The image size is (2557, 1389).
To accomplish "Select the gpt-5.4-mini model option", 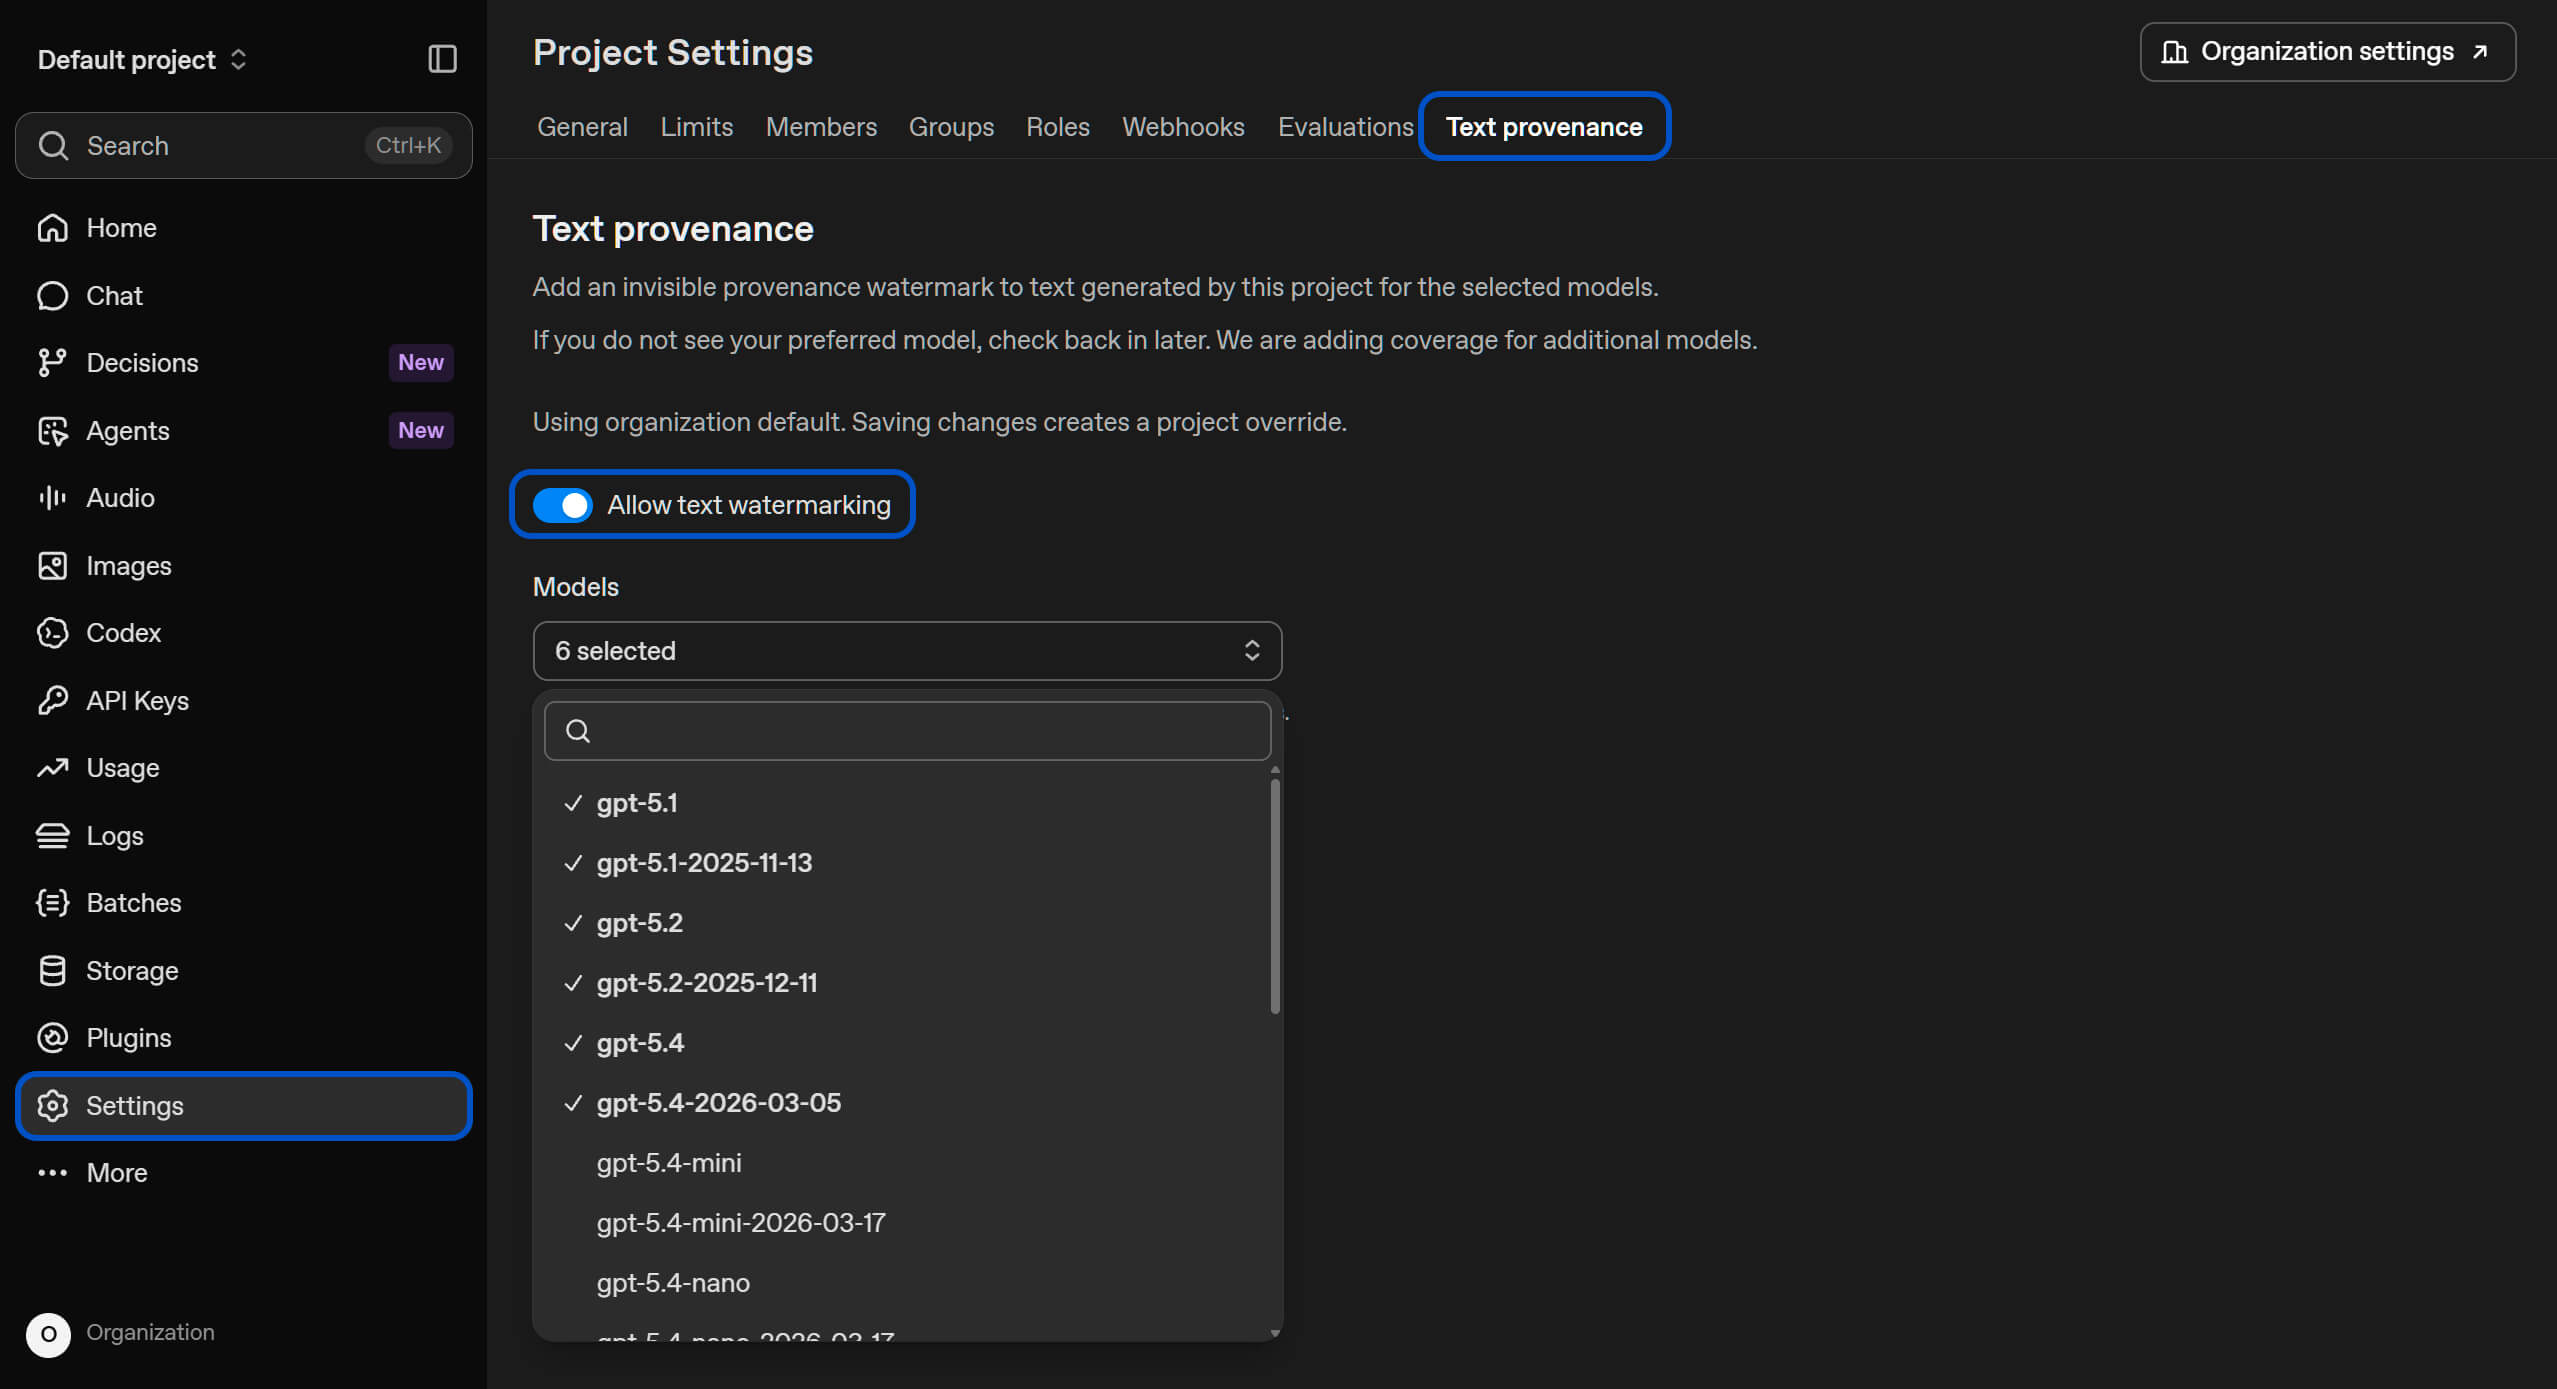I will pyautogui.click(x=906, y=1163).
